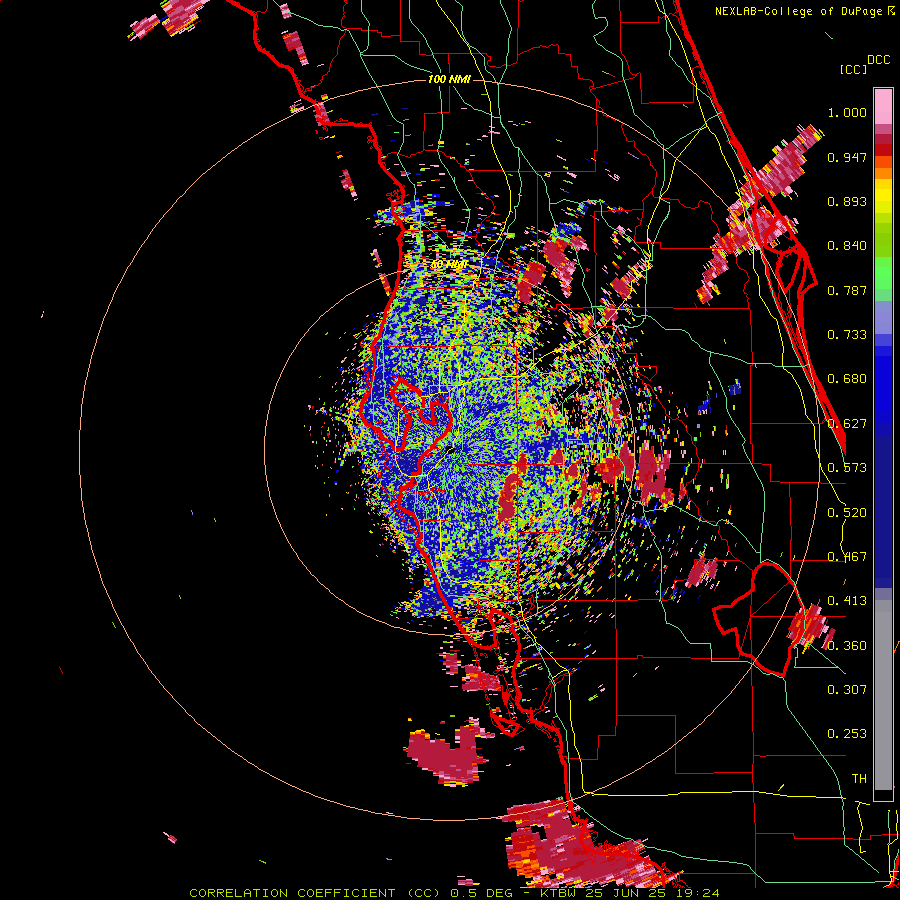
Task: Select the 0.467 scale value
Action: (847, 557)
